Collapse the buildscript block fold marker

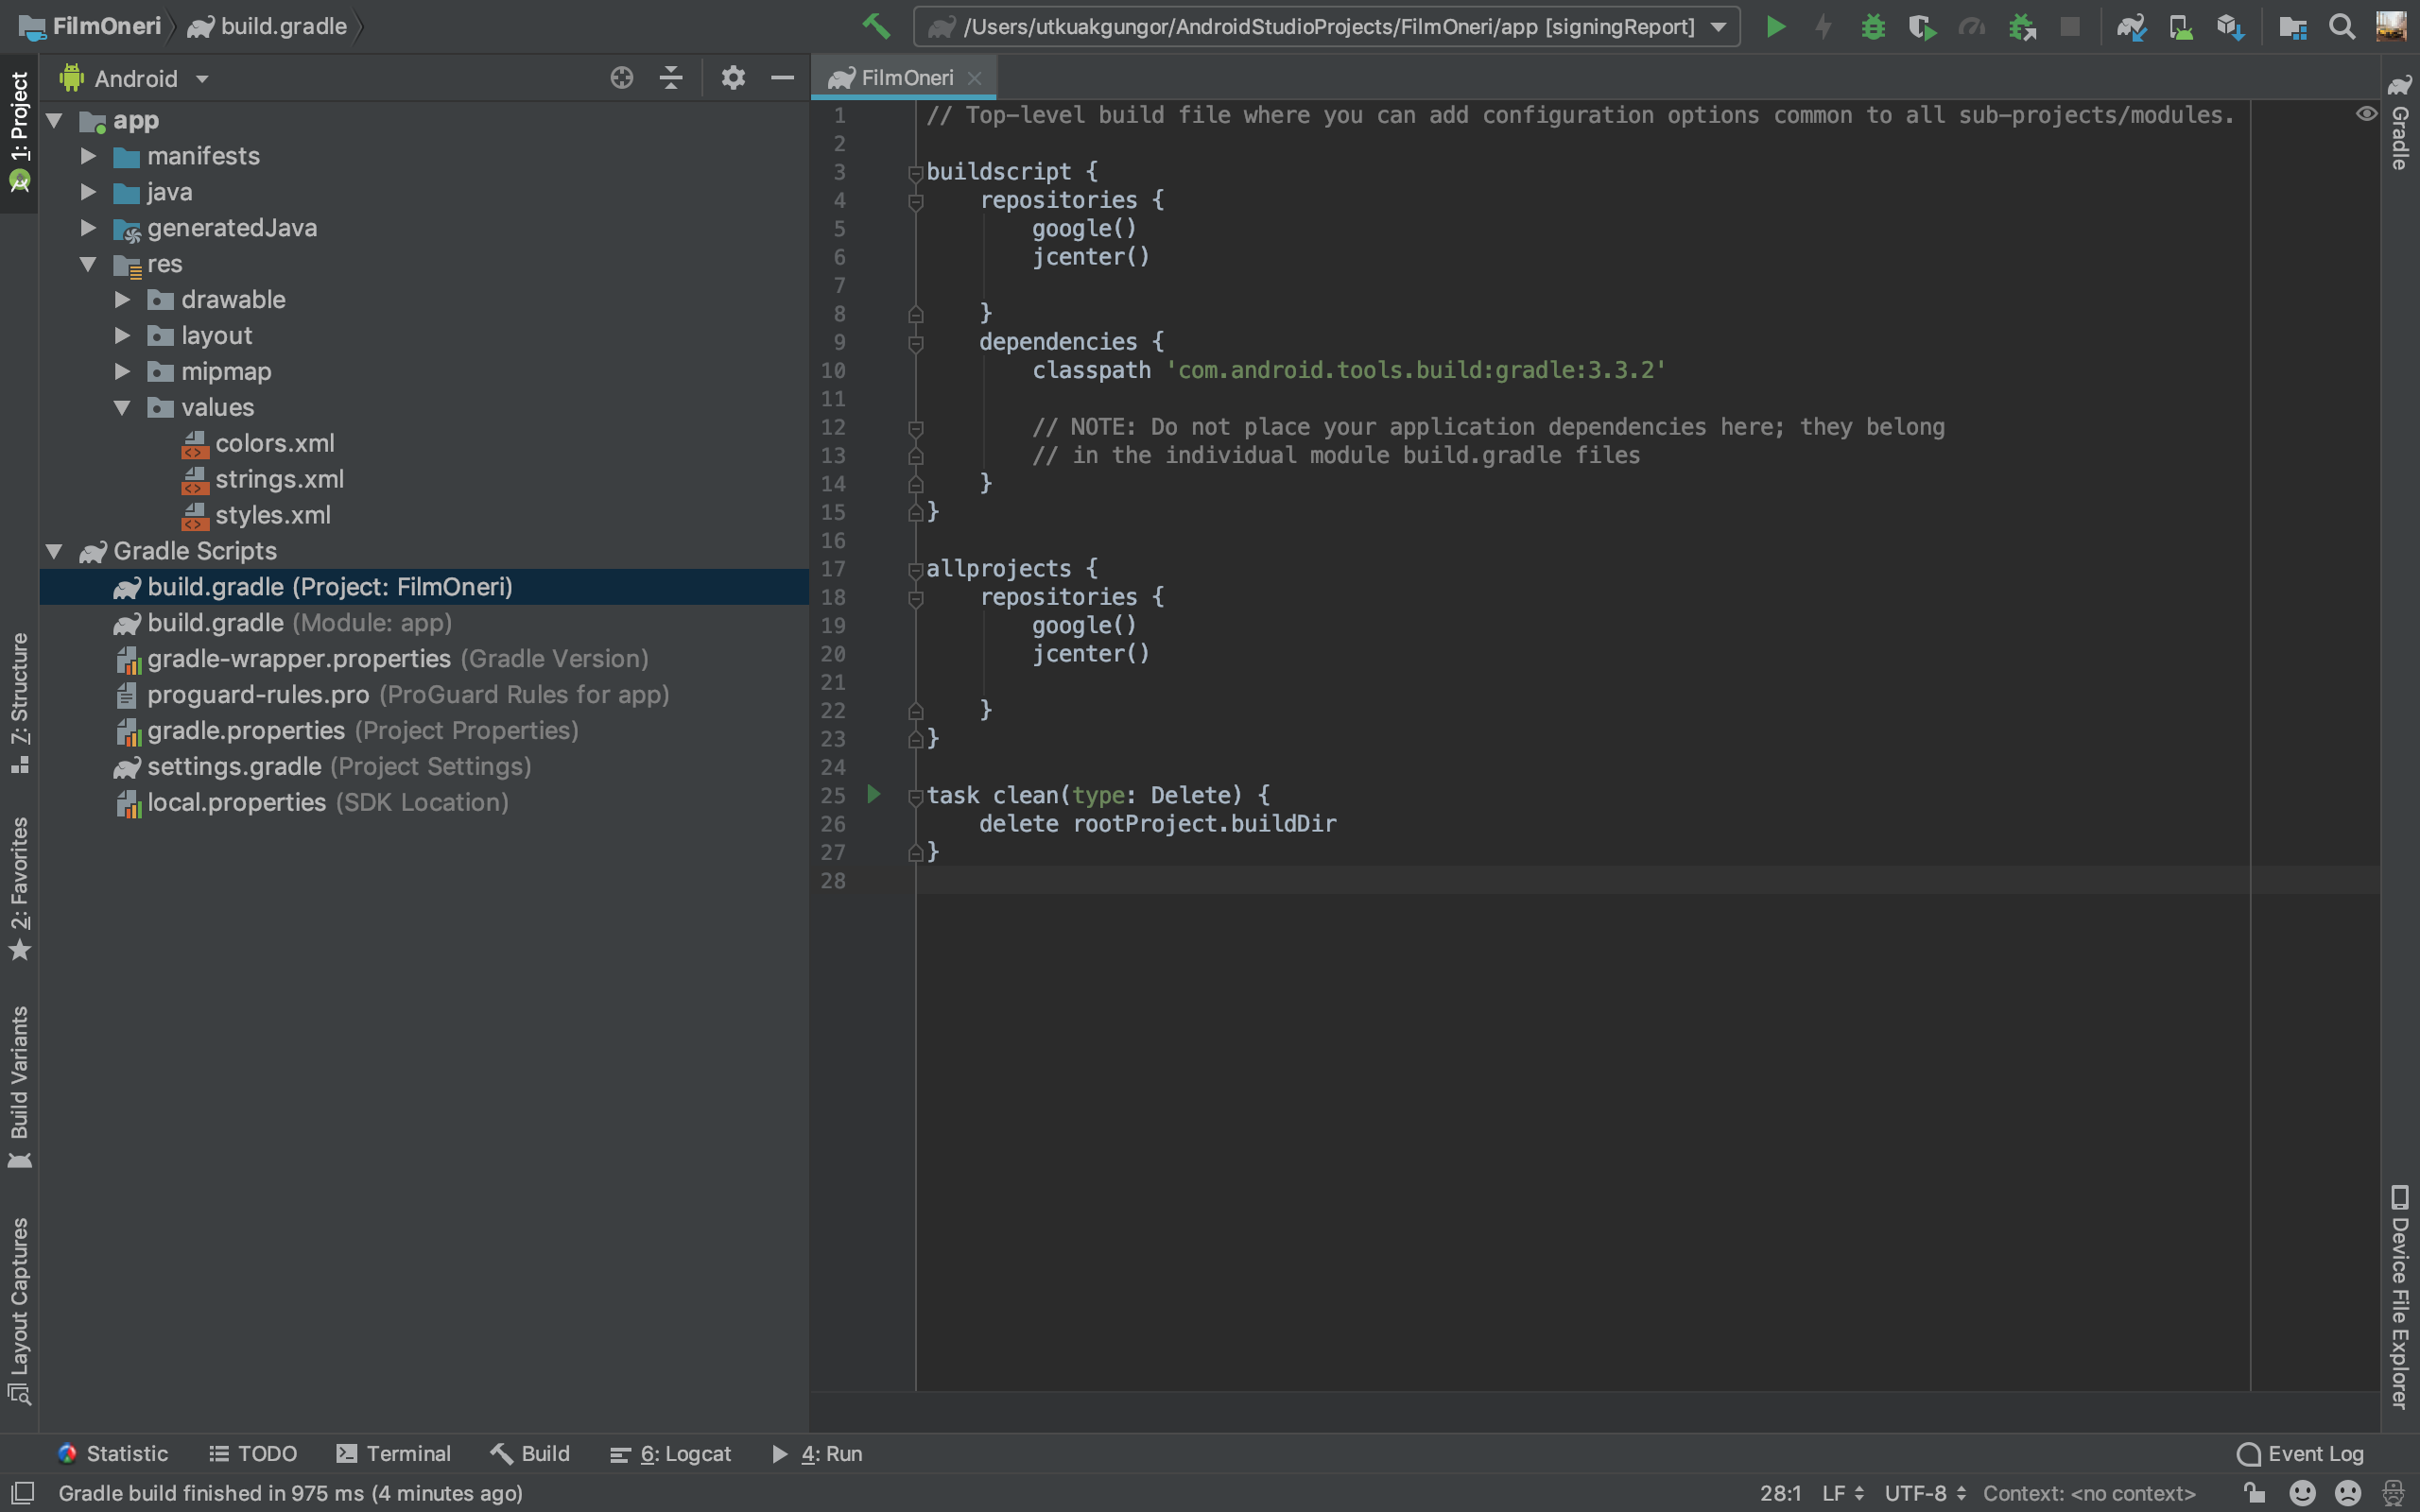[915, 173]
